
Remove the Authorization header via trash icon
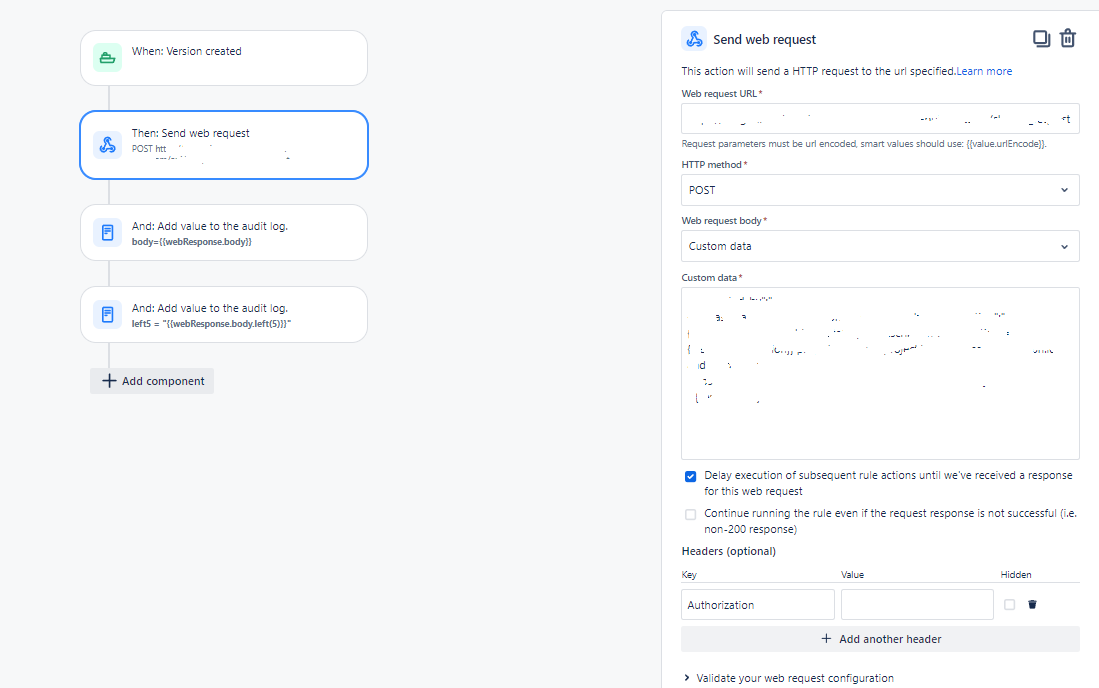(1032, 604)
